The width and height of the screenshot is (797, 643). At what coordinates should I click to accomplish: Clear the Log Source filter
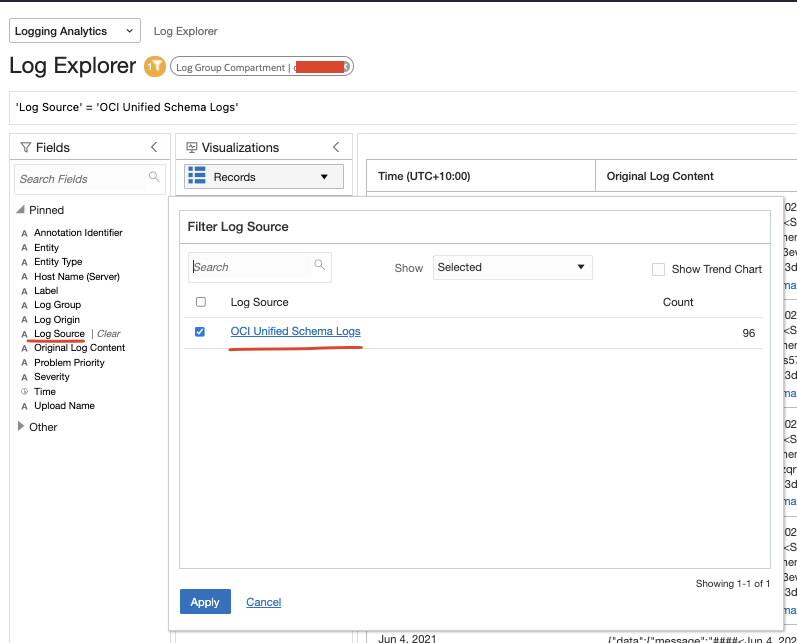(x=108, y=333)
